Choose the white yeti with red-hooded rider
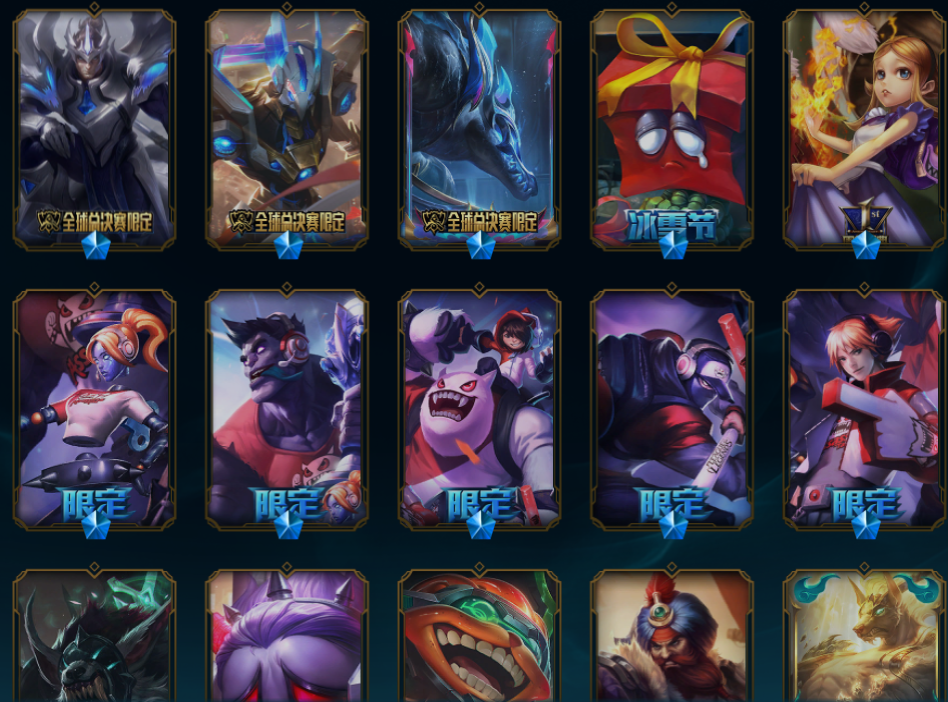The height and width of the screenshot is (702, 948). click(479, 409)
